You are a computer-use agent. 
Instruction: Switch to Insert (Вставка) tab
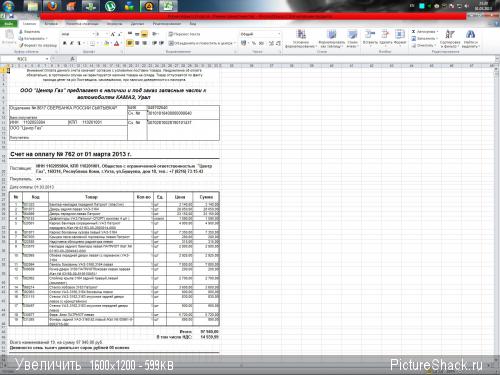(x=51, y=24)
